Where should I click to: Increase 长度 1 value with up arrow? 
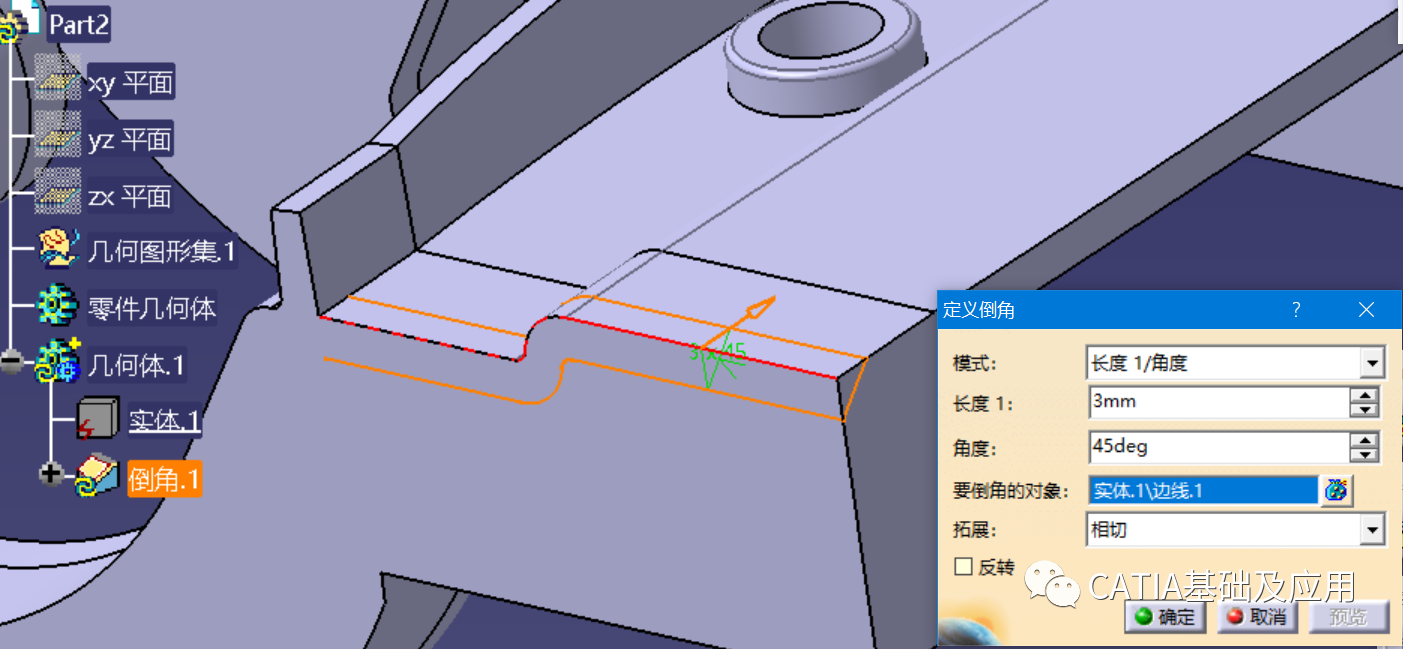[1364, 395]
